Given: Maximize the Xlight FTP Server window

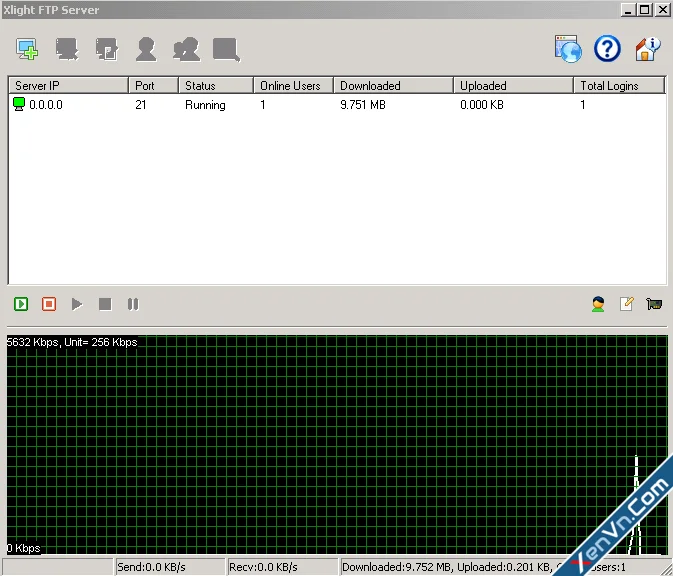Looking at the screenshot, I should [644, 10].
